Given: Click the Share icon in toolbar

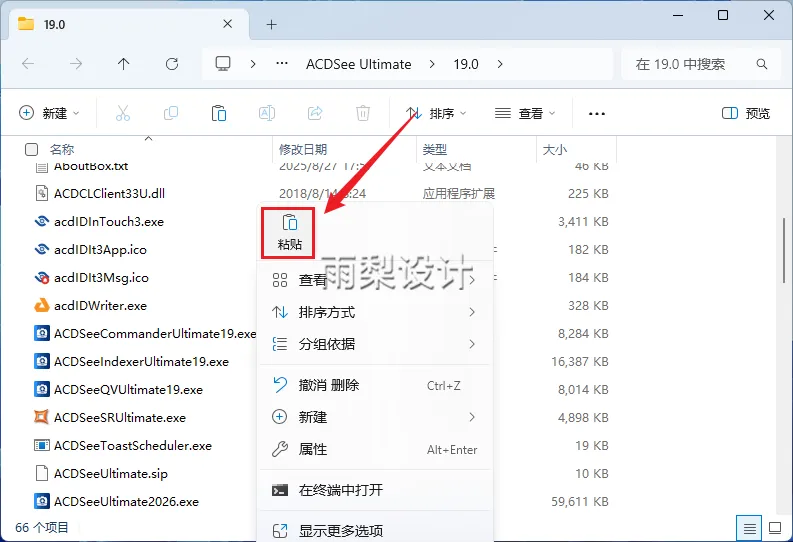Looking at the screenshot, I should click(315, 113).
